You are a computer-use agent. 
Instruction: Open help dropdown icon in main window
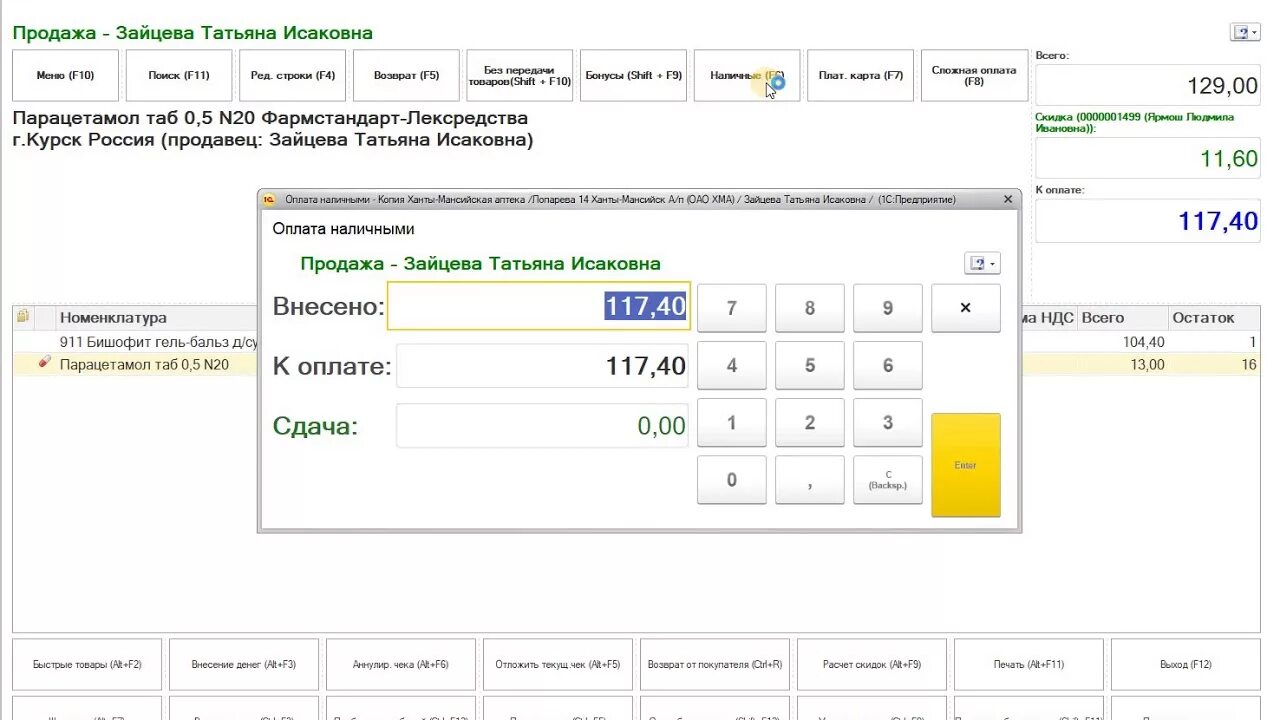[x=1245, y=32]
